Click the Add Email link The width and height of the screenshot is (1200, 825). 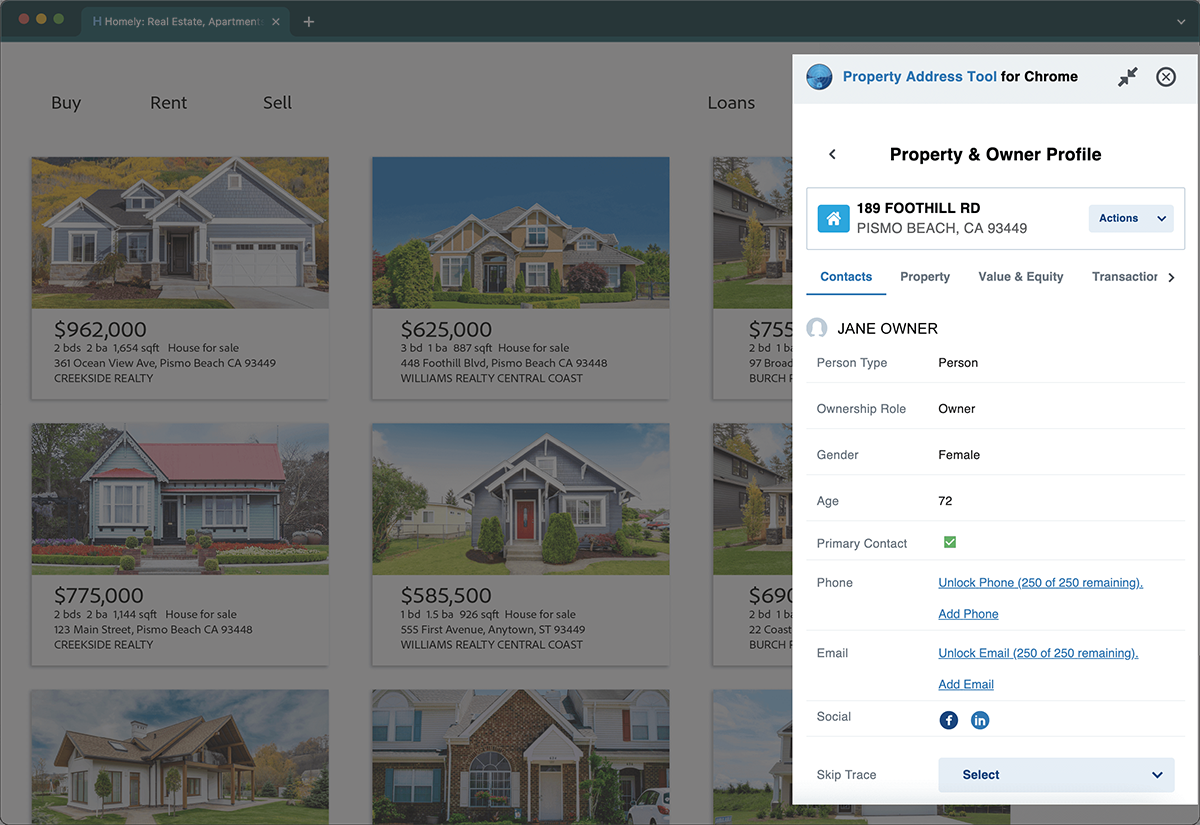click(965, 684)
